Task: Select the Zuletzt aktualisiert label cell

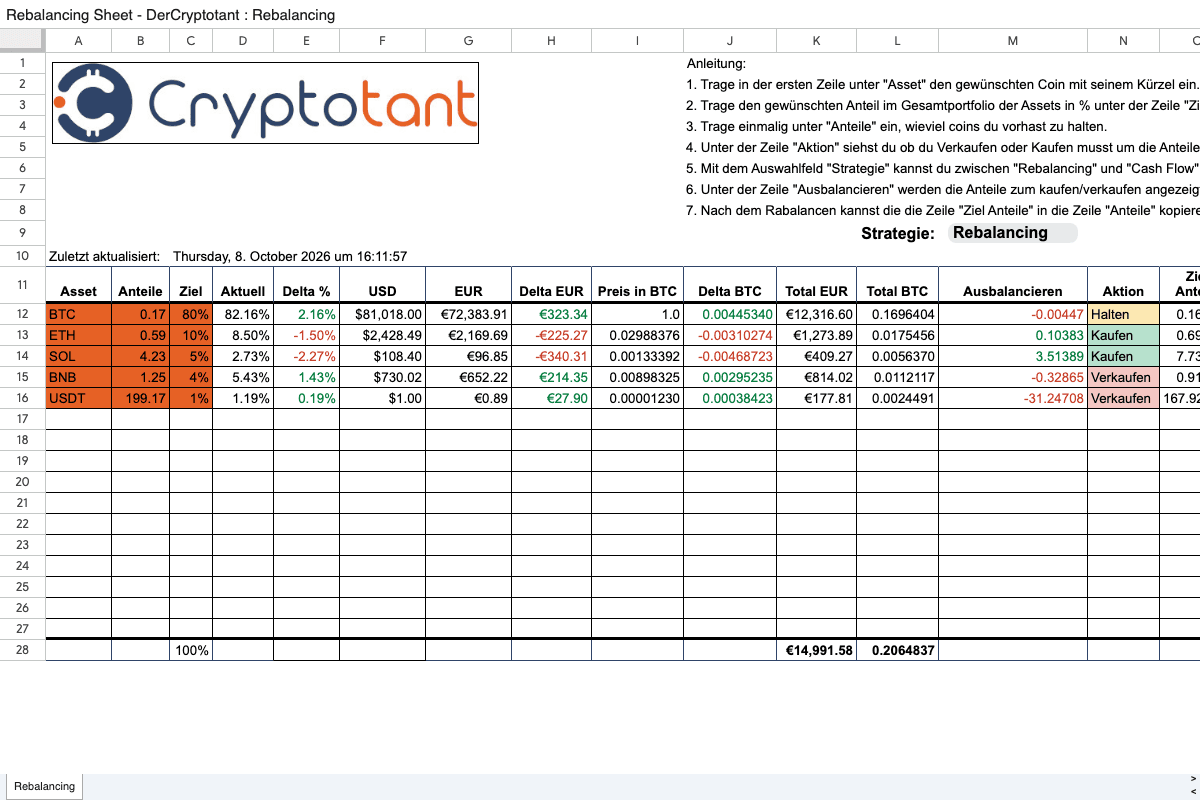Action: pos(104,256)
